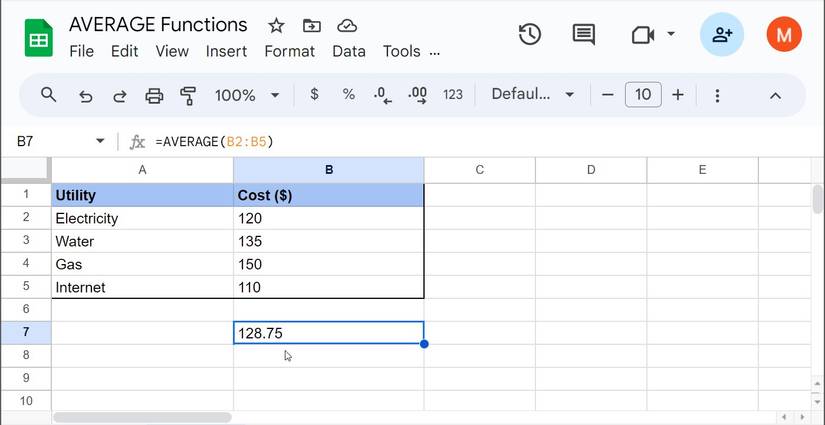The height and width of the screenshot is (425, 825).
Task: Star the AVERAGE Functions document
Action: tap(276, 26)
